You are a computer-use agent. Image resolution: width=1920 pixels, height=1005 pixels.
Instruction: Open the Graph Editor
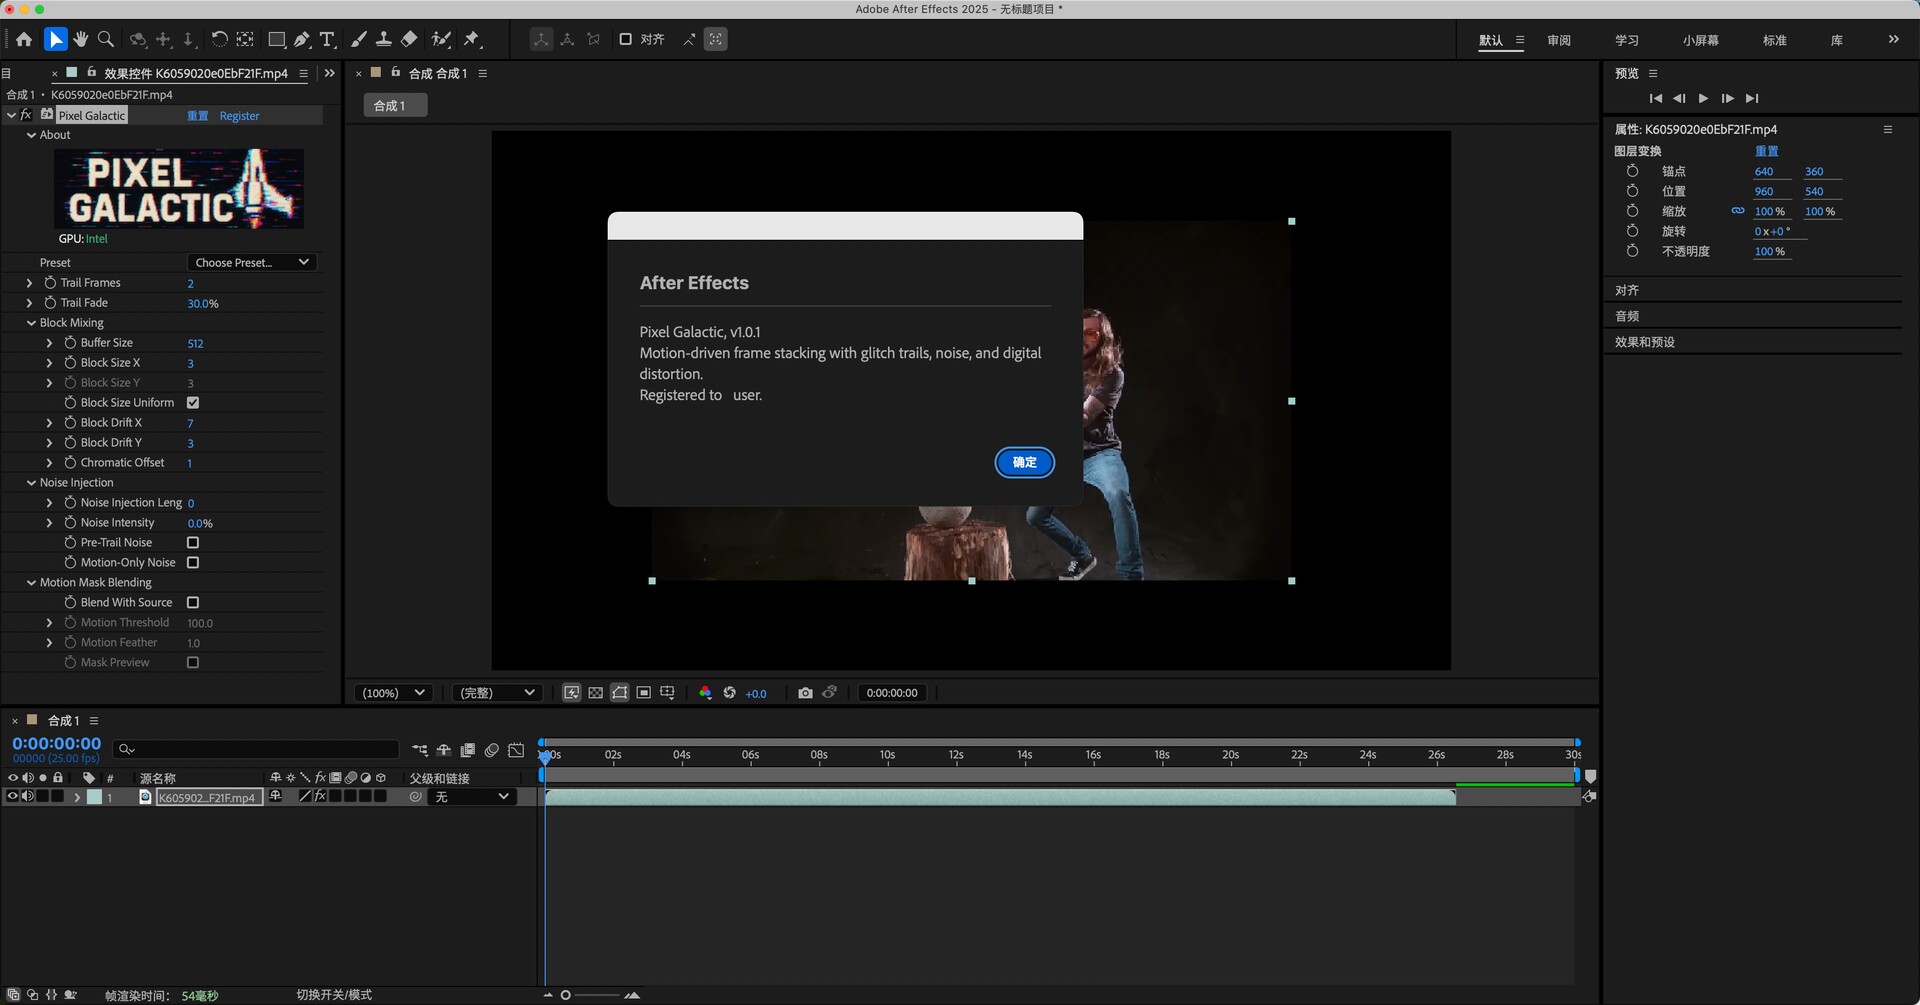pyautogui.click(x=516, y=750)
